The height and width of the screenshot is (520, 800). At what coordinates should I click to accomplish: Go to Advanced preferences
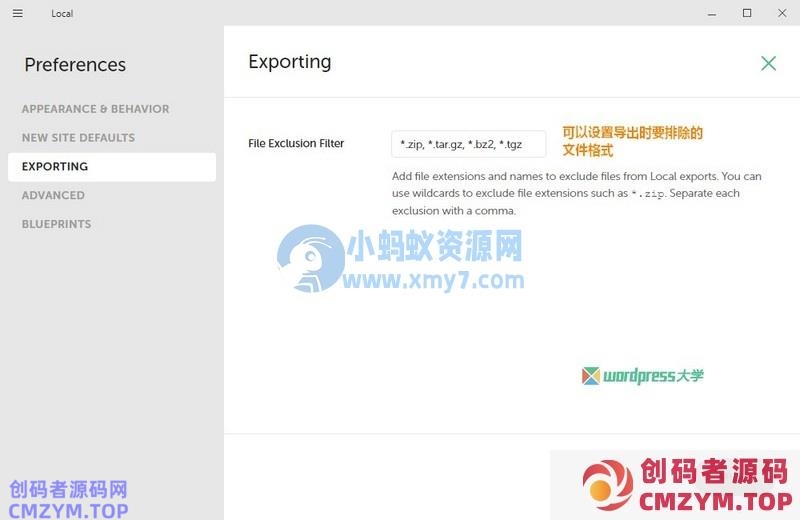tap(53, 196)
